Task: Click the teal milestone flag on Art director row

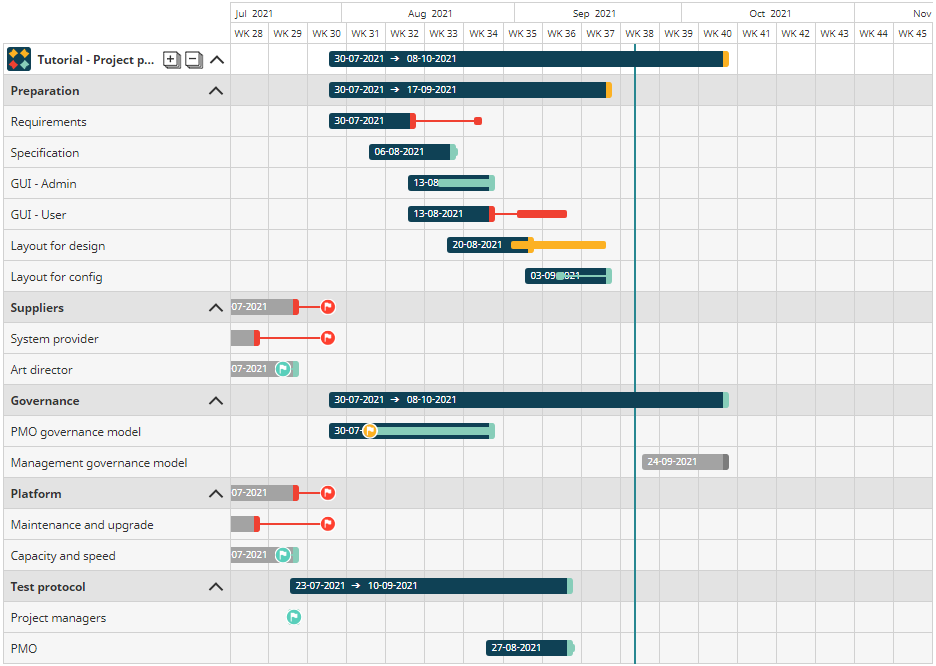Action: pyautogui.click(x=283, y=369)
